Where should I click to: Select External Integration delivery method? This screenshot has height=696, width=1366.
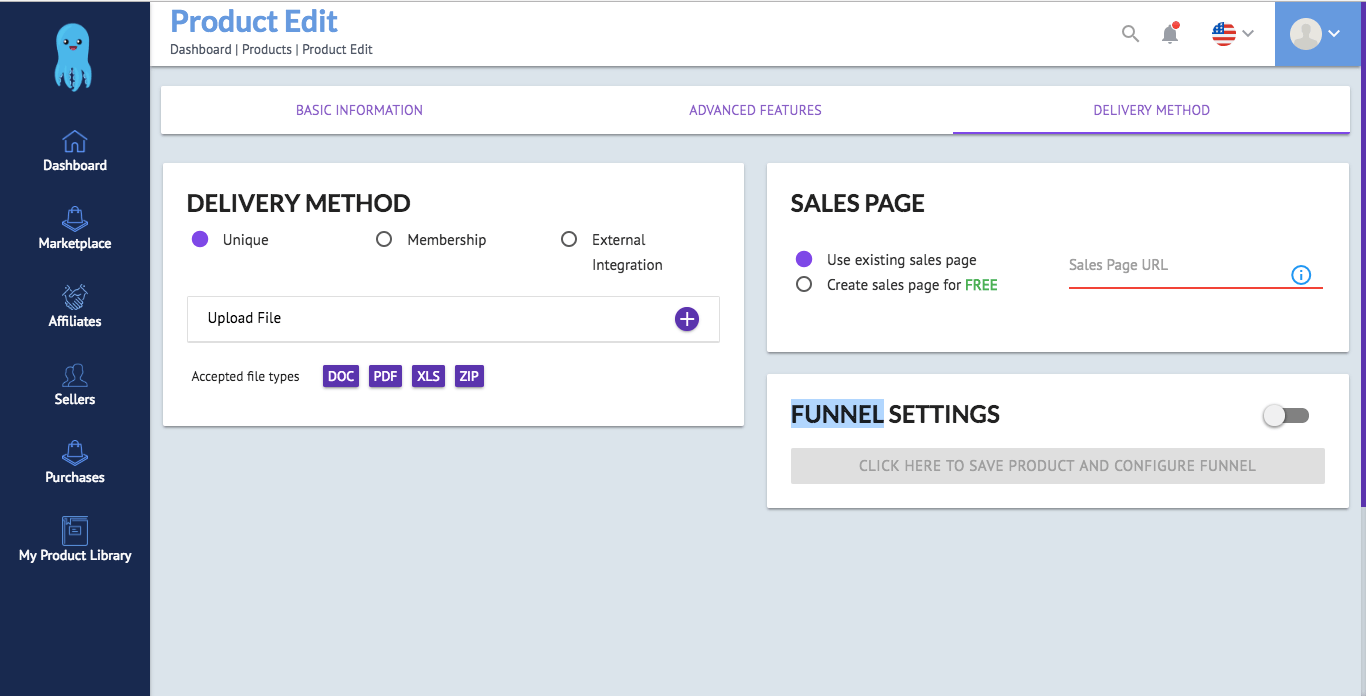pos(569,240)
